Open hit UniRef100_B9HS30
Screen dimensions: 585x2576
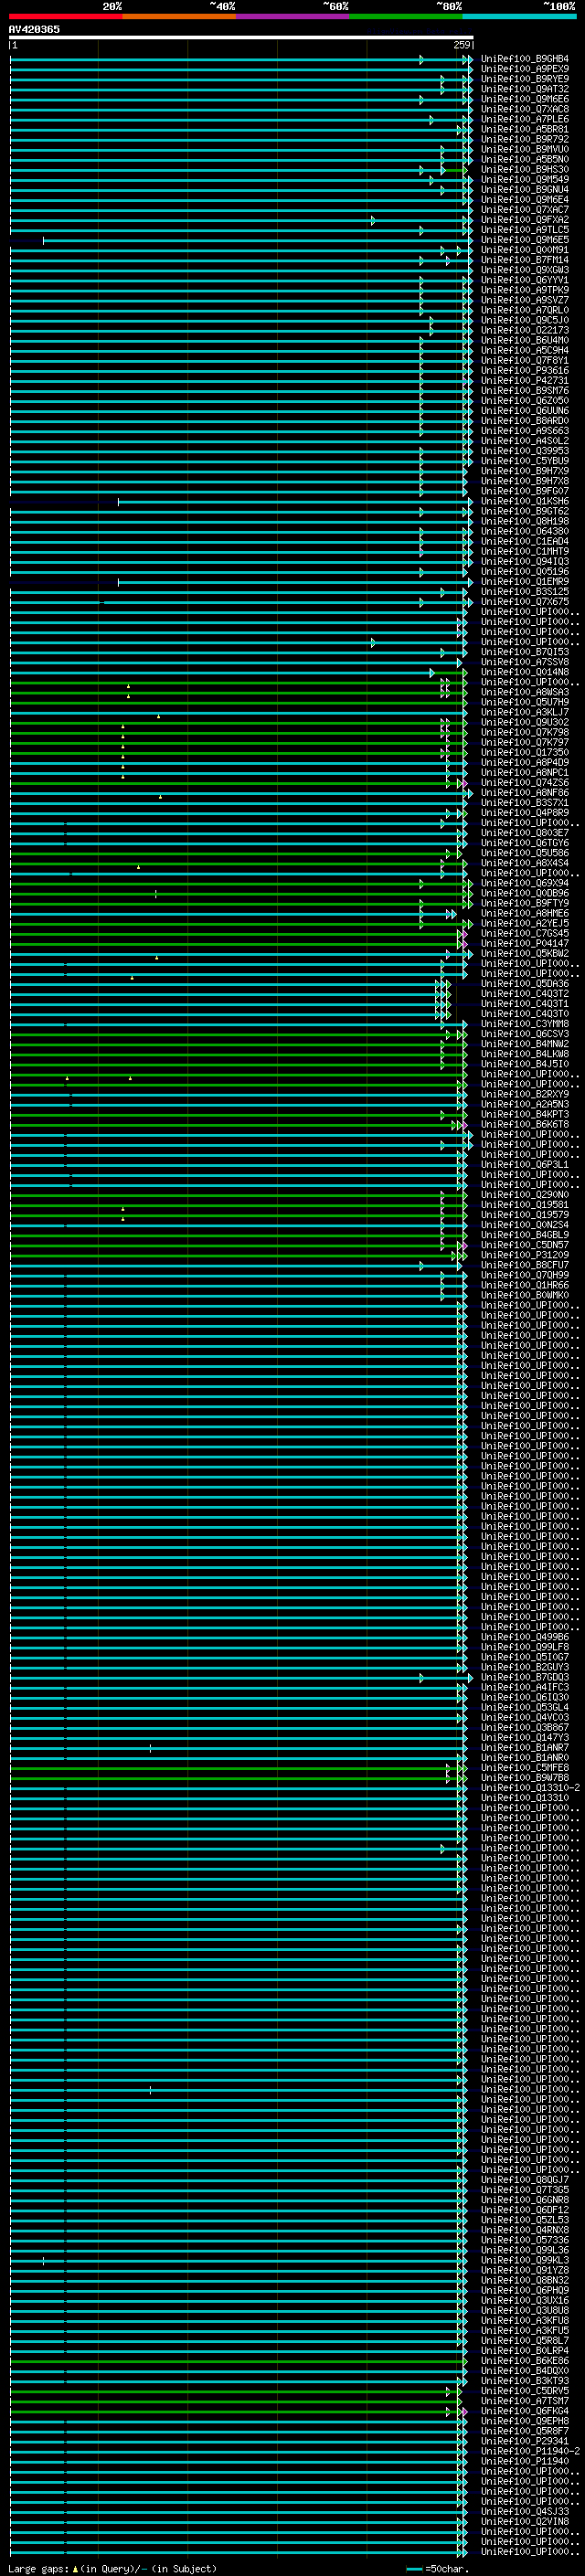click(525, 169)
